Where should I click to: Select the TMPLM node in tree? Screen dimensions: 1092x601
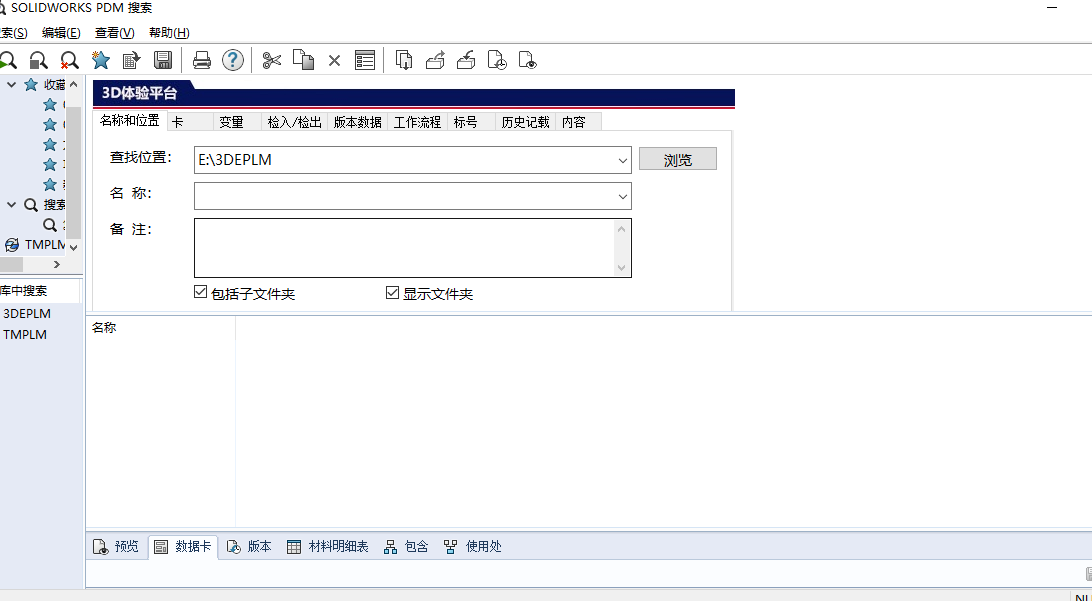(x=45, y=244)
